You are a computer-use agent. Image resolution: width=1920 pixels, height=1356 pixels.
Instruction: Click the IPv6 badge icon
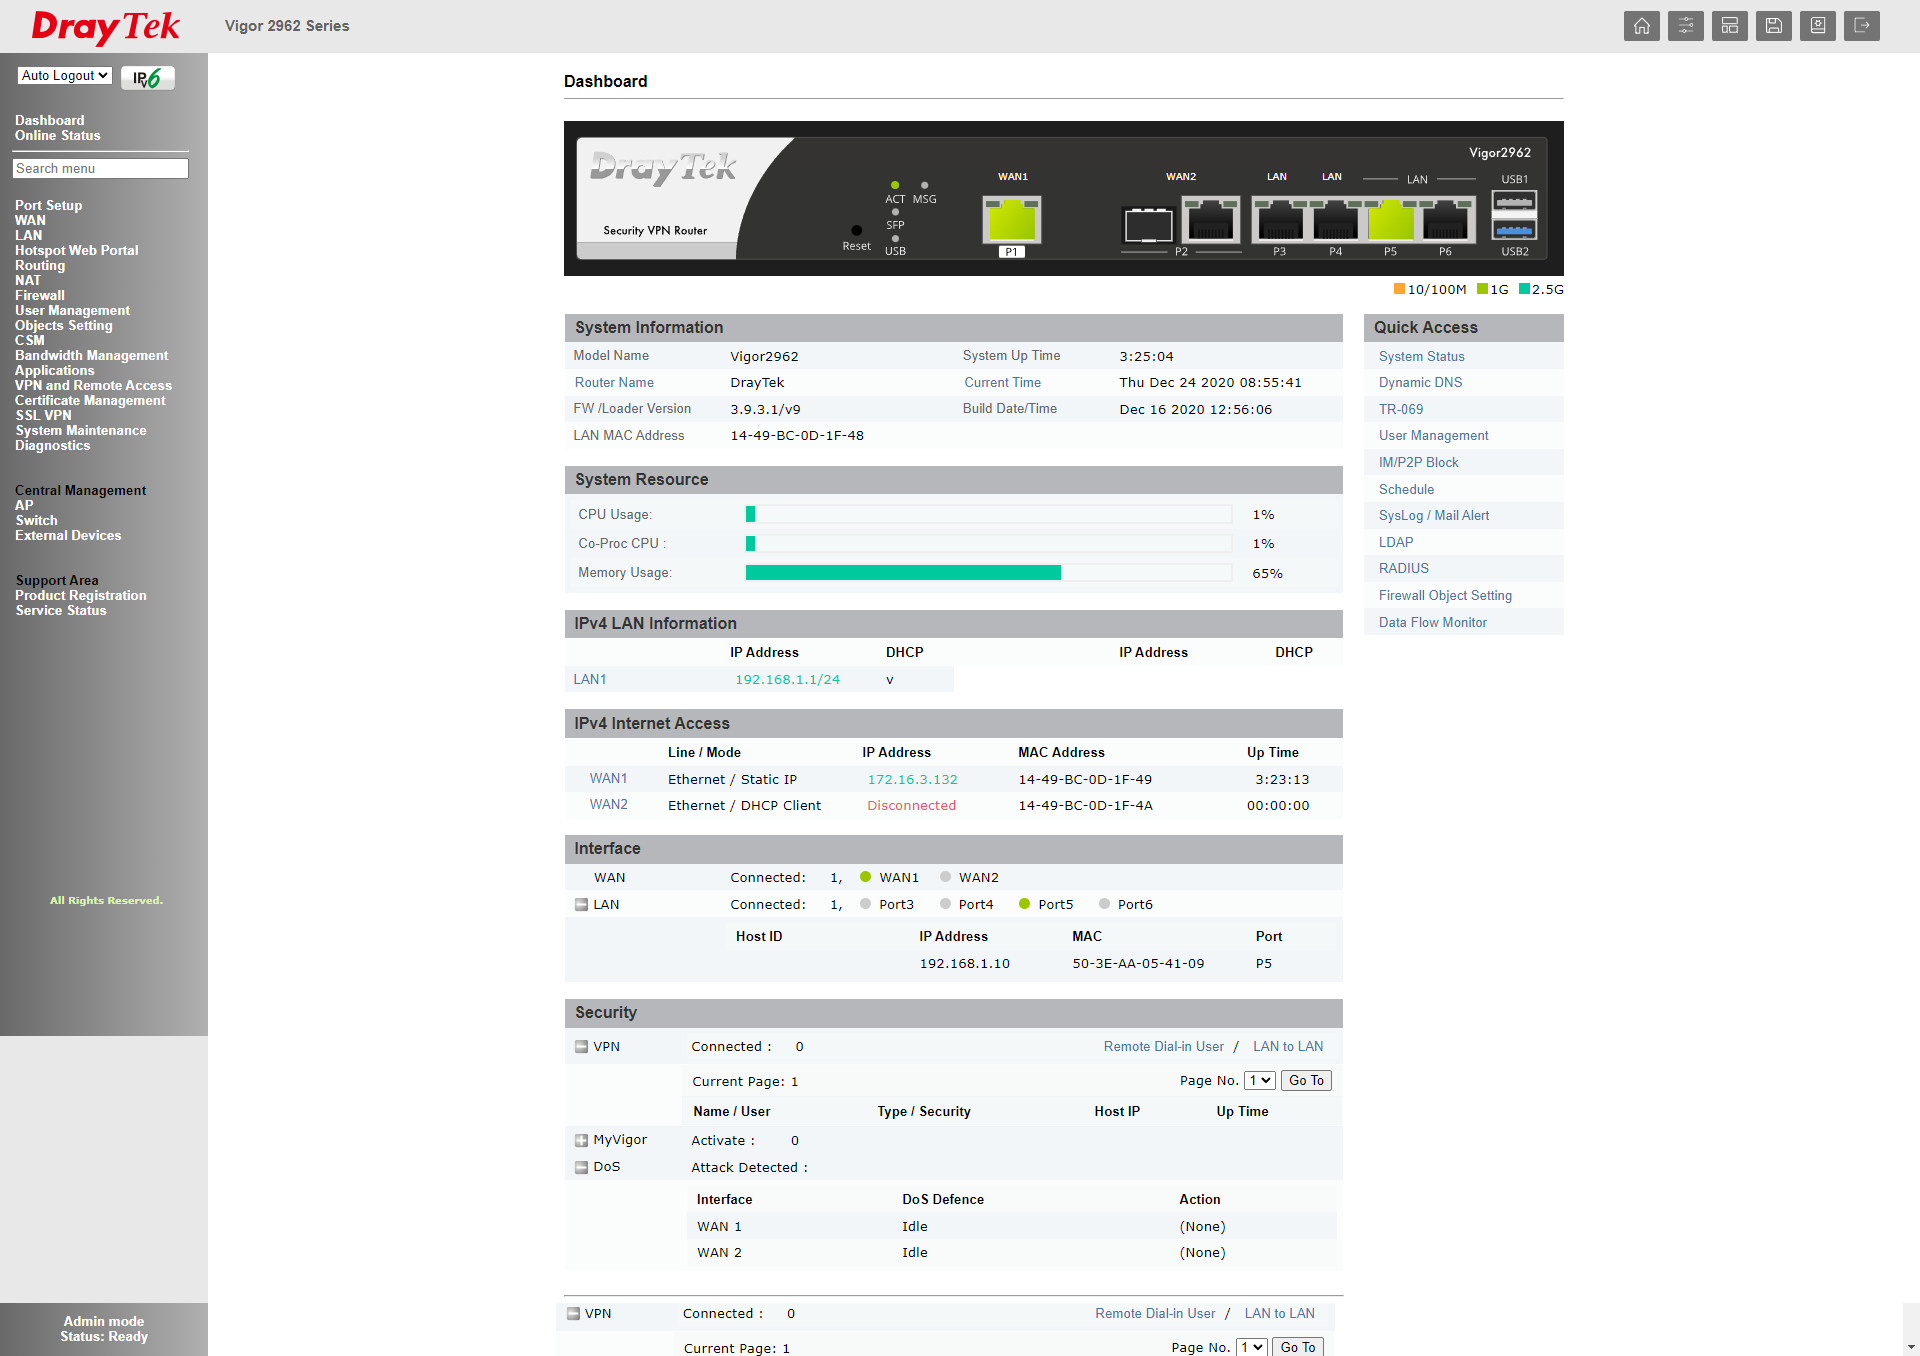[x=148, y=78]
